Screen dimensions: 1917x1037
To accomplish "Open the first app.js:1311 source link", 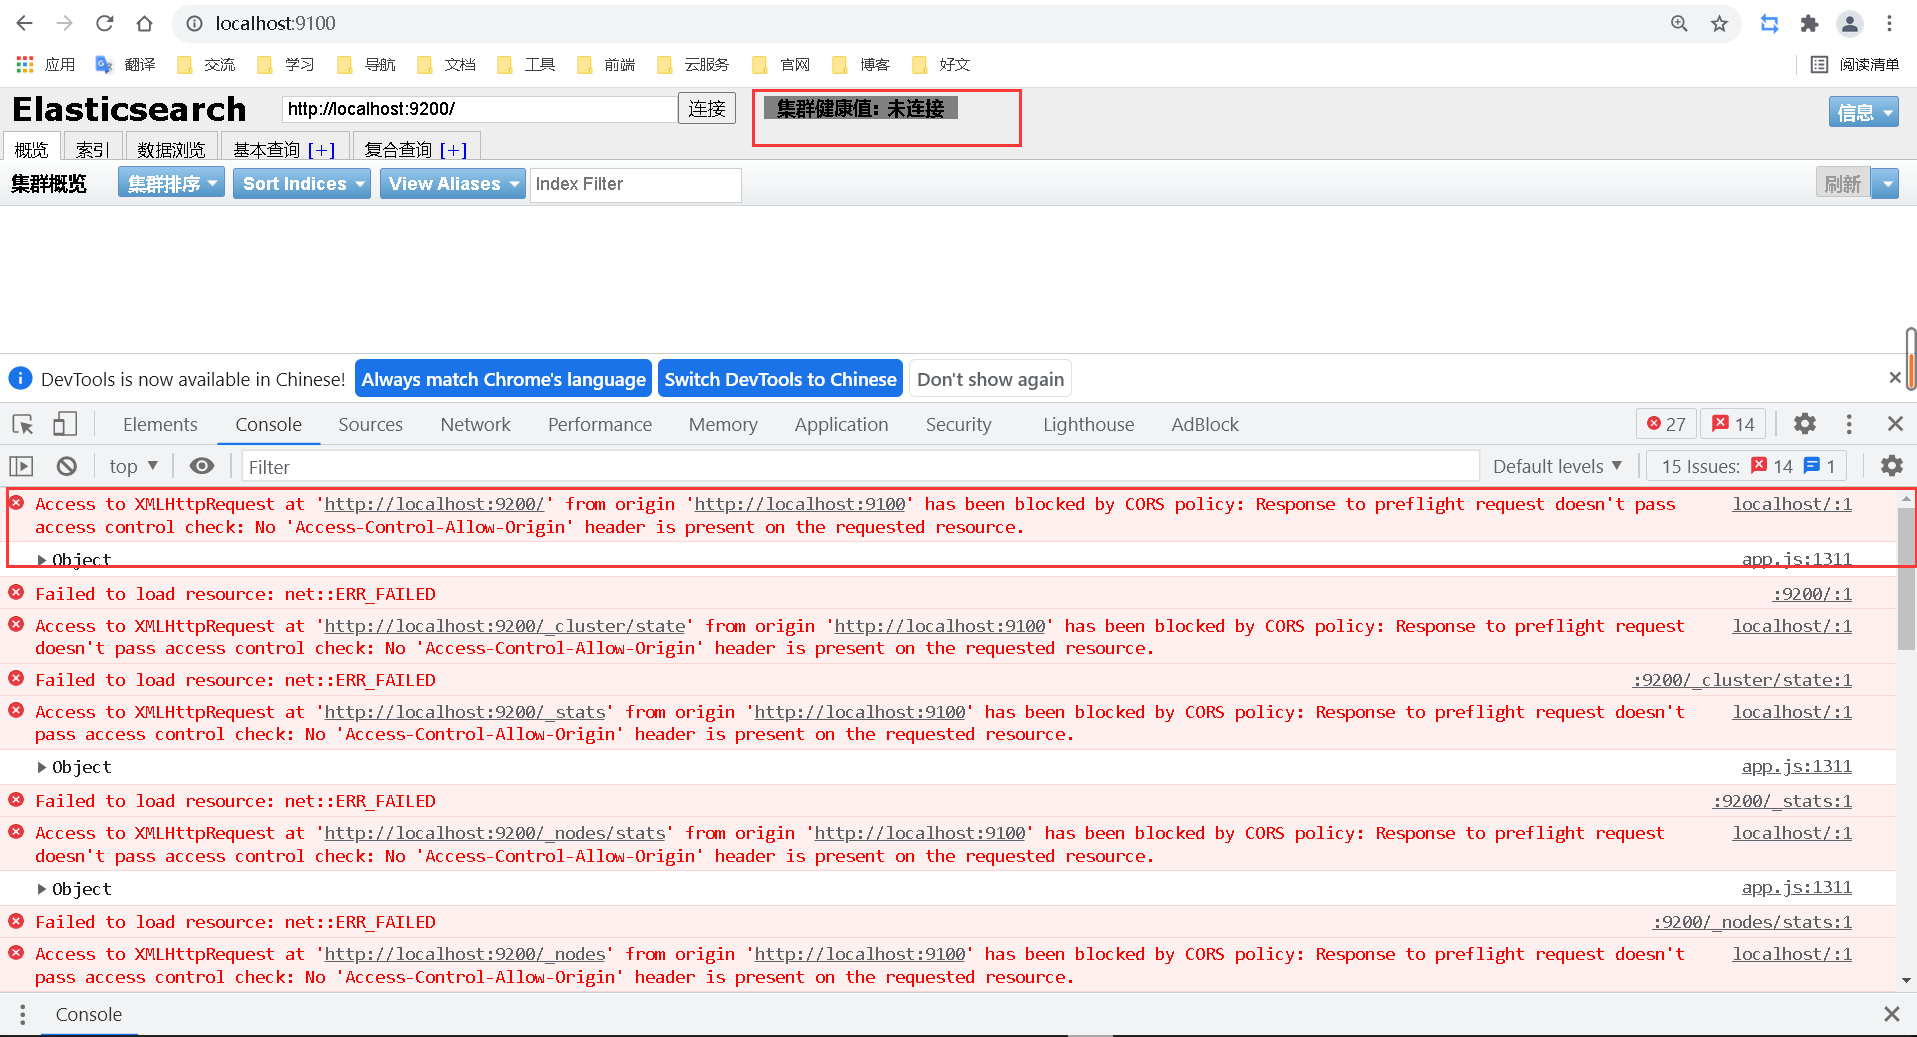I will pyautogui.click(x=1796, y=559).
